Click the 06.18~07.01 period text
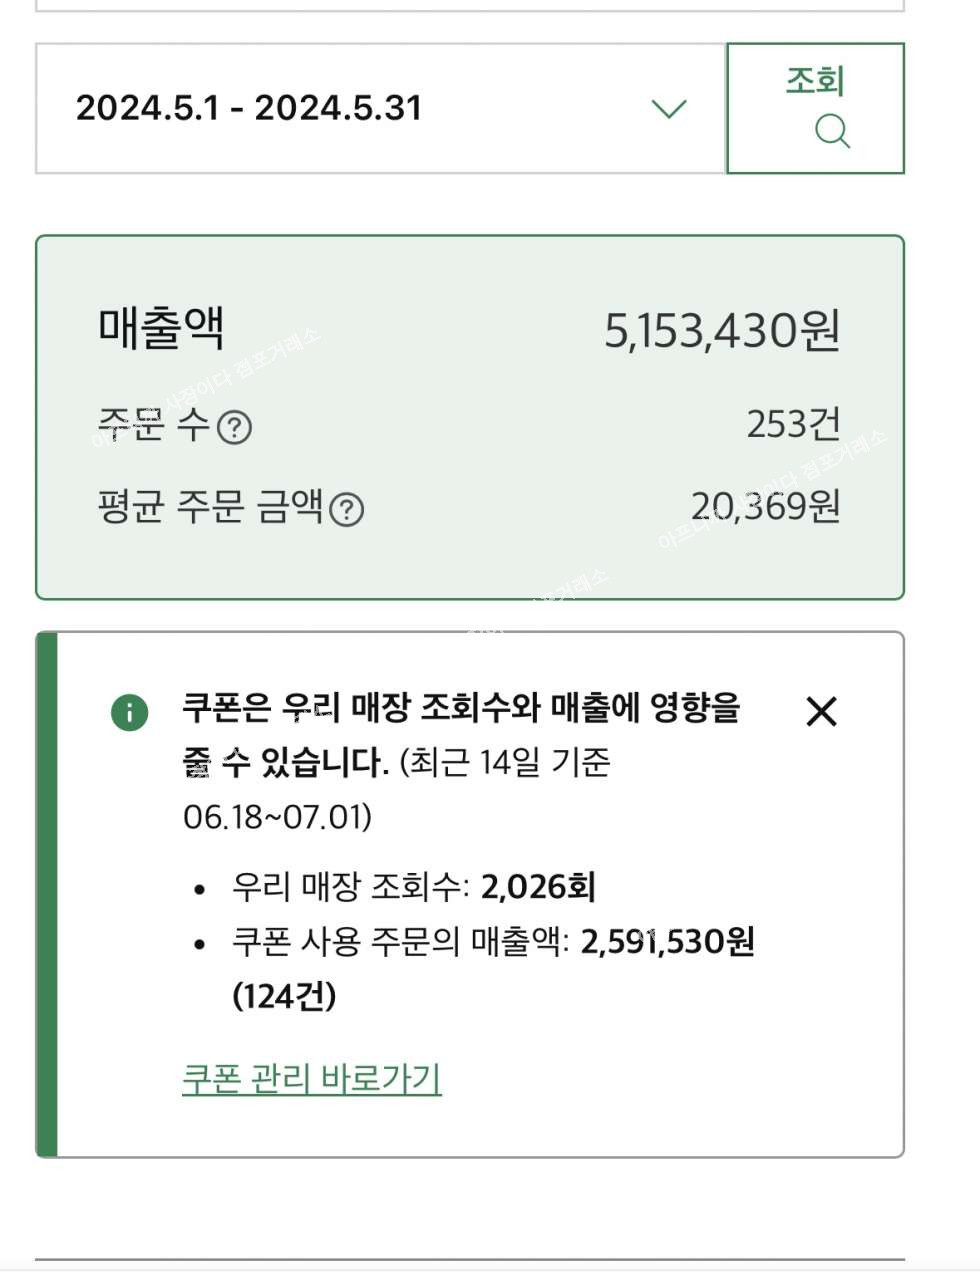This screenshot has width=980, height=1275. pyautogui.click(x=277, y=817)
